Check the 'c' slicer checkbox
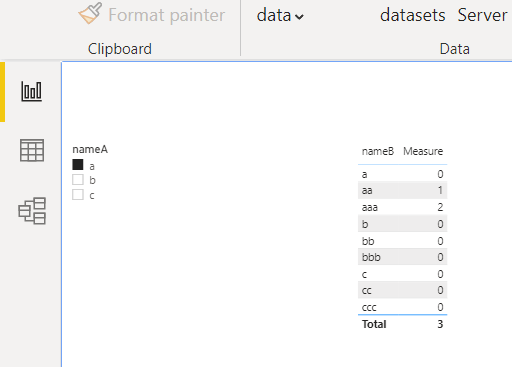512x367 pixels. coord(78,195)
